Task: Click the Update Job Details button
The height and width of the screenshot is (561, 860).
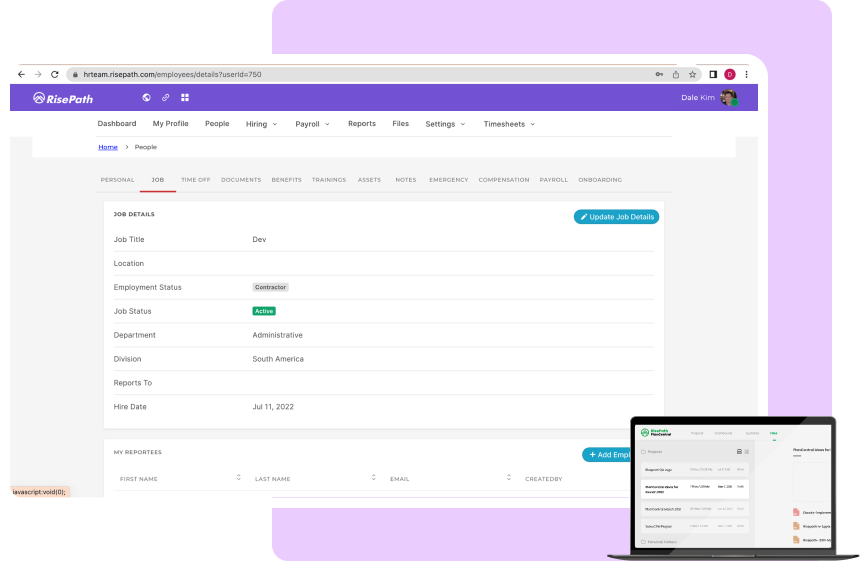Action: (616, 217)
